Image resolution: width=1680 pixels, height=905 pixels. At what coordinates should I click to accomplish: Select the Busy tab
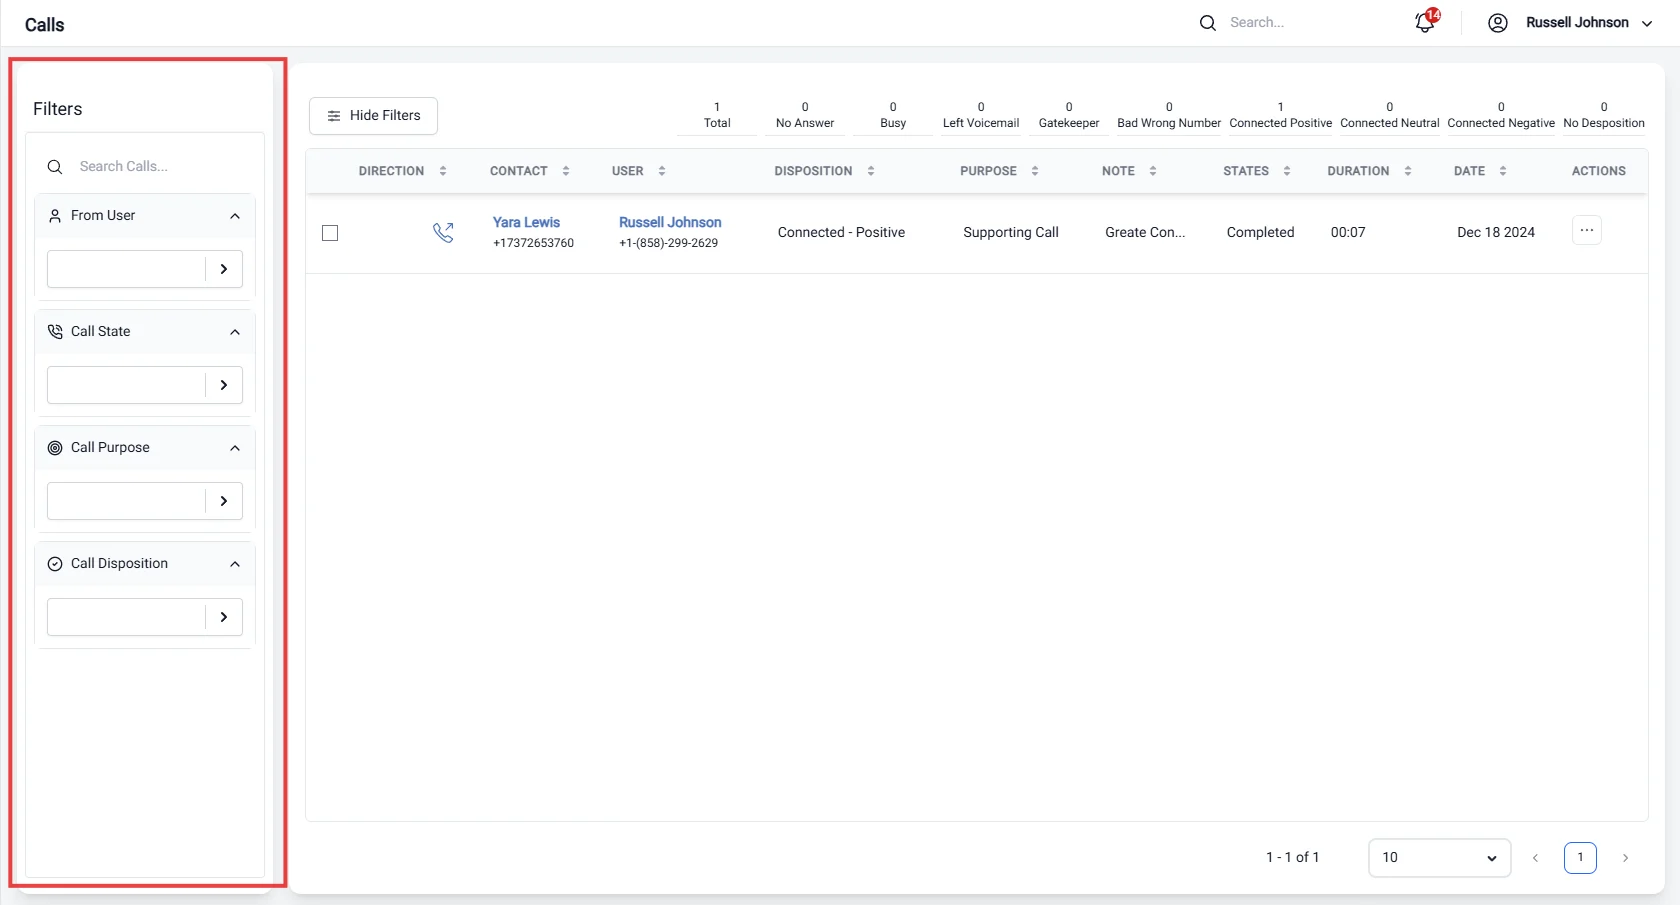(x=893, y=115)
